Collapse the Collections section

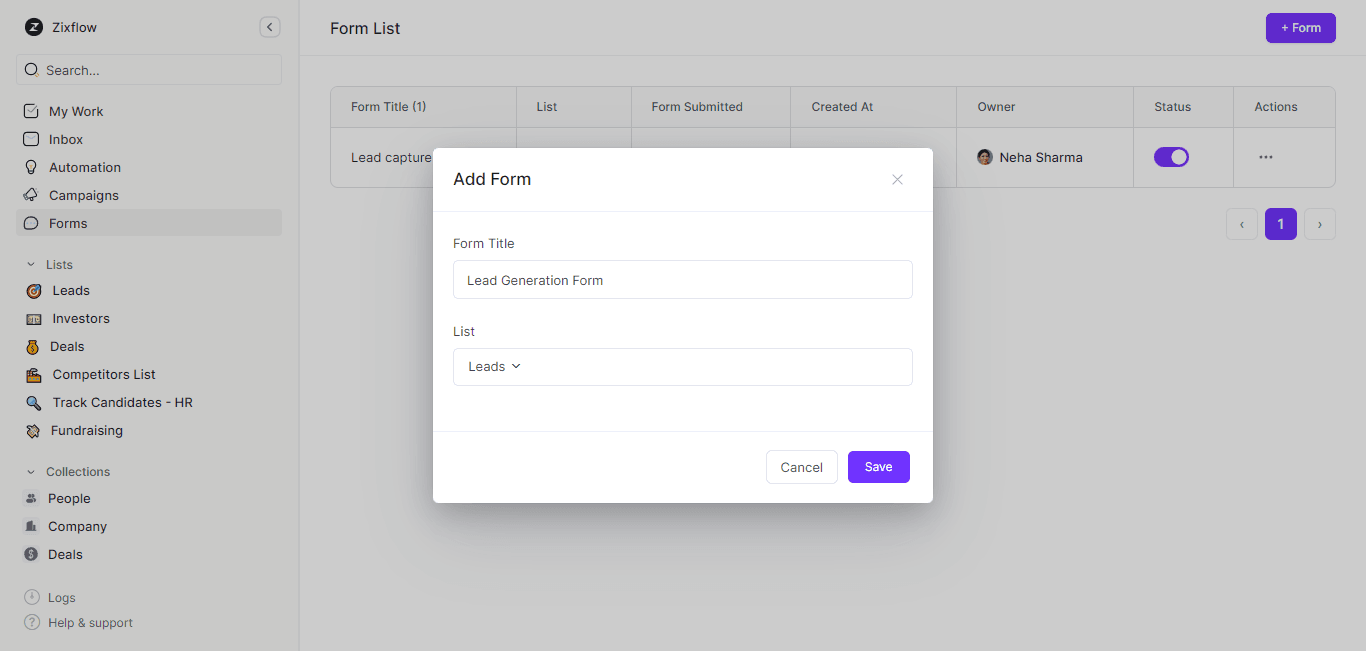click(29, 471)
